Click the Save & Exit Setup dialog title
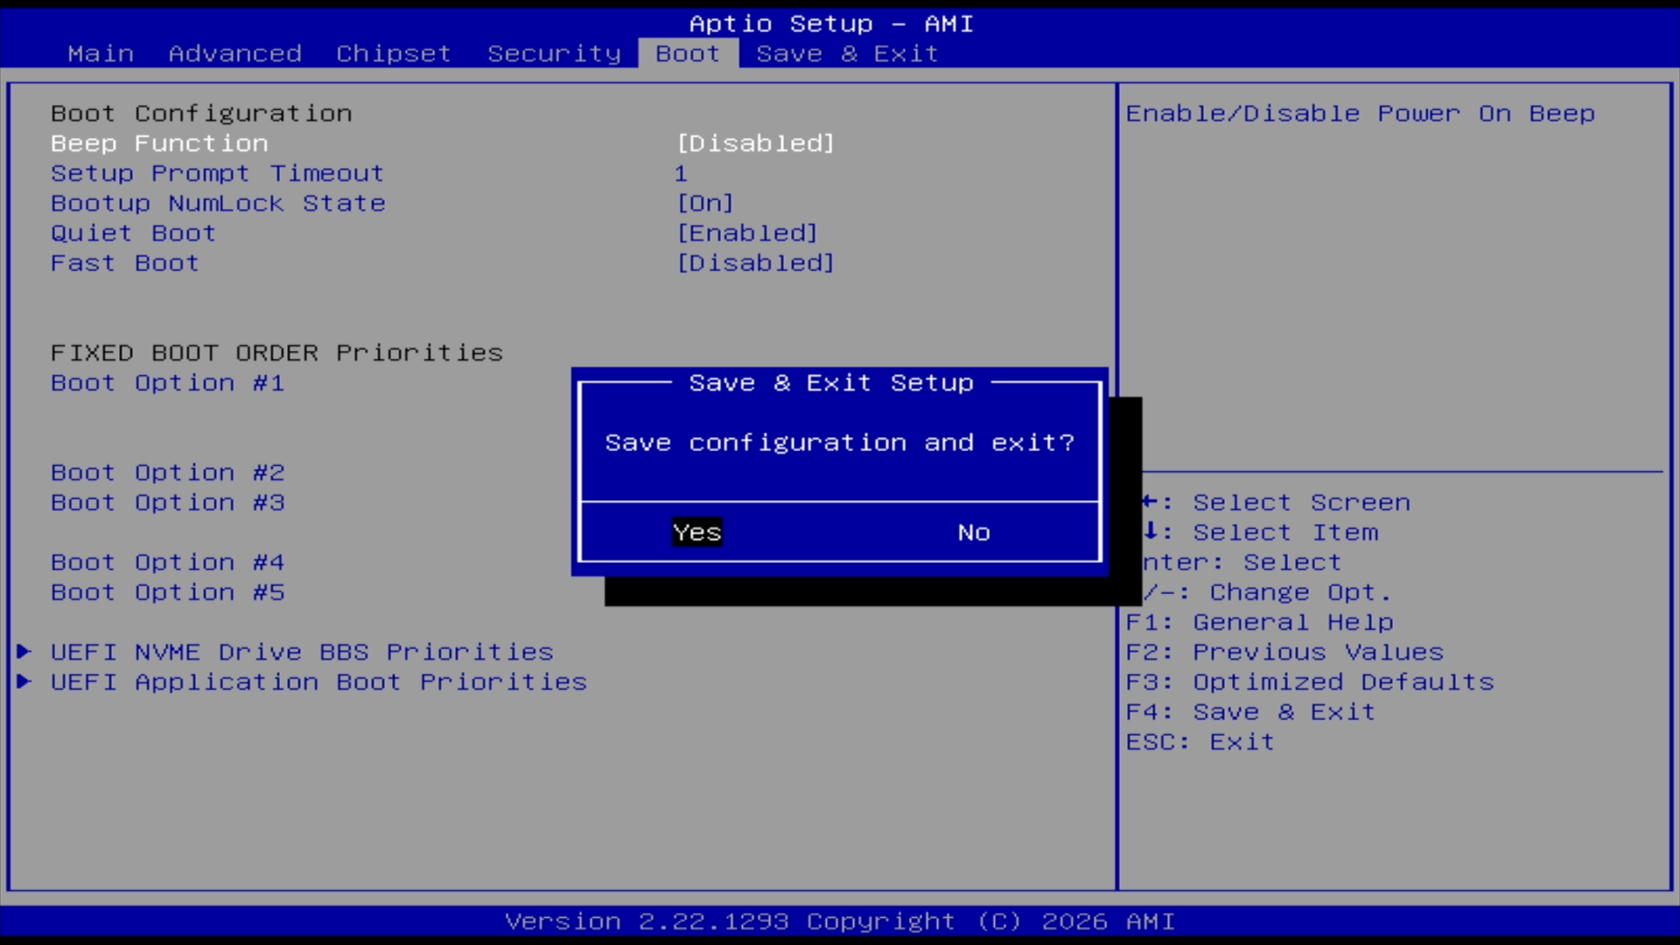The width and height of the screenshot is (1680, 945). pyautogui.click(x=831, y=383)
